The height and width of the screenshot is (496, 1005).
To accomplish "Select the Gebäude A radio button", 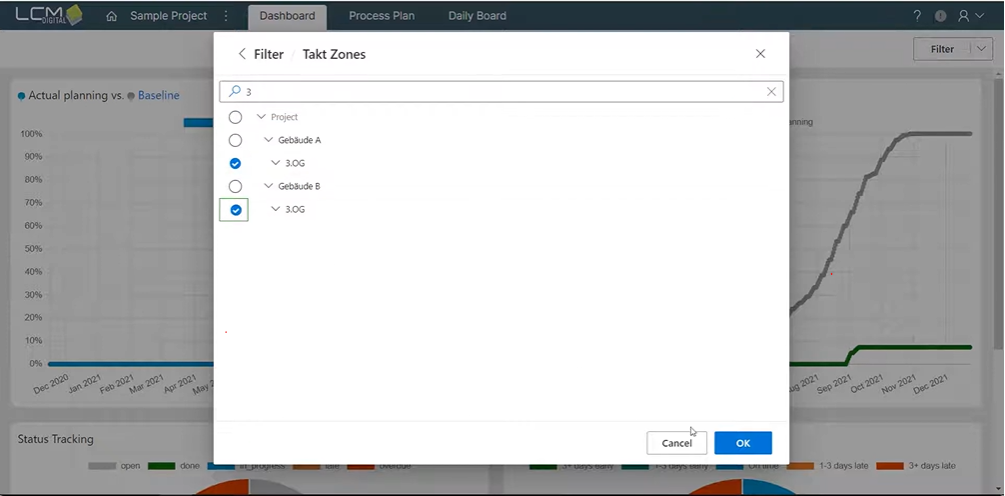I will coord(235,140).
